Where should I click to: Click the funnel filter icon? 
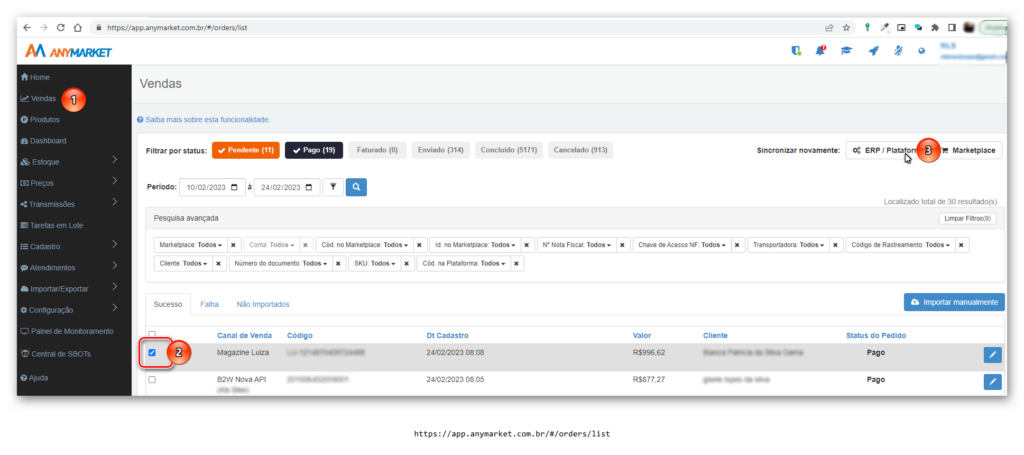pyautogui.click(x=332, y=187)
